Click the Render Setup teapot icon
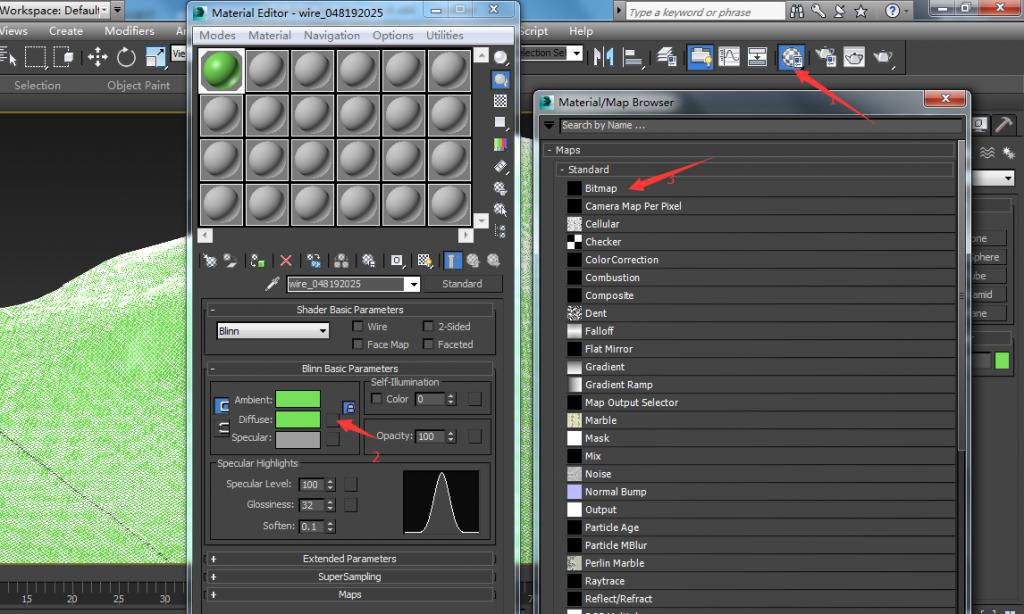1024x614 pixels. pyautogui.click(x=823, y=57)
